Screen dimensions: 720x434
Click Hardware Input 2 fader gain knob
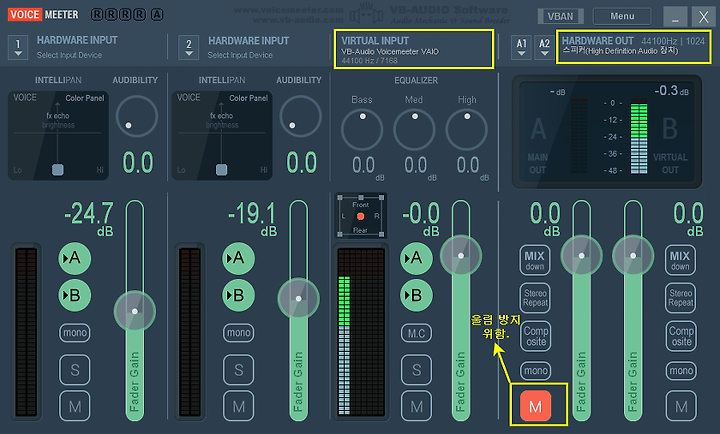click(x=298, y=299)
